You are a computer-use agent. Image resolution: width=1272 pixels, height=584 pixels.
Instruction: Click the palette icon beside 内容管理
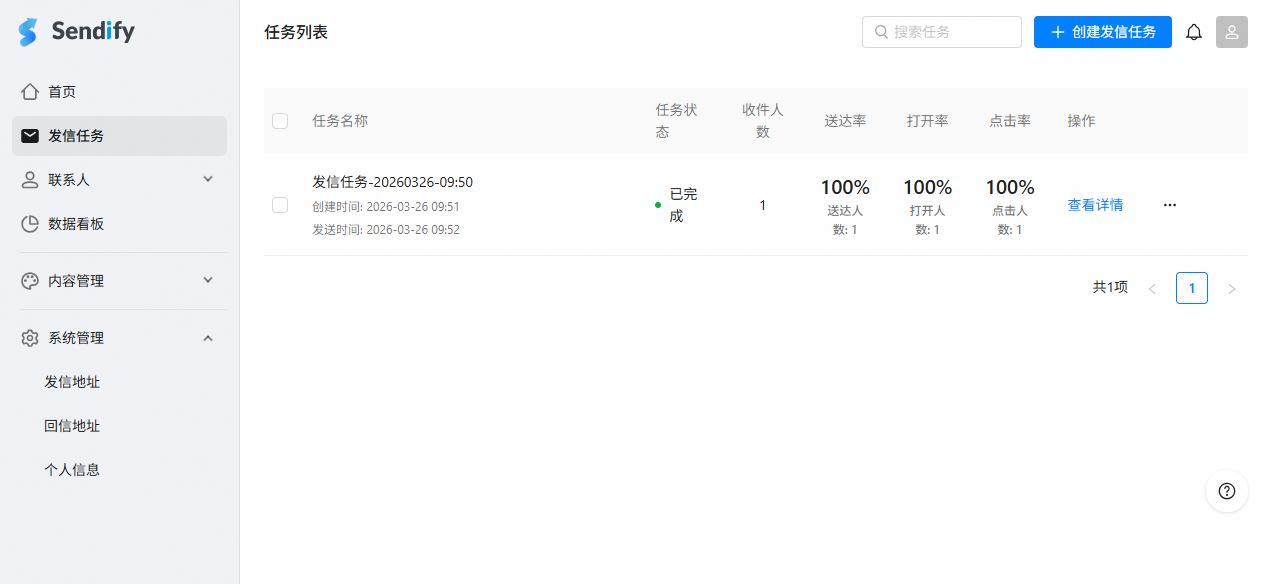[x=30, y=281]
